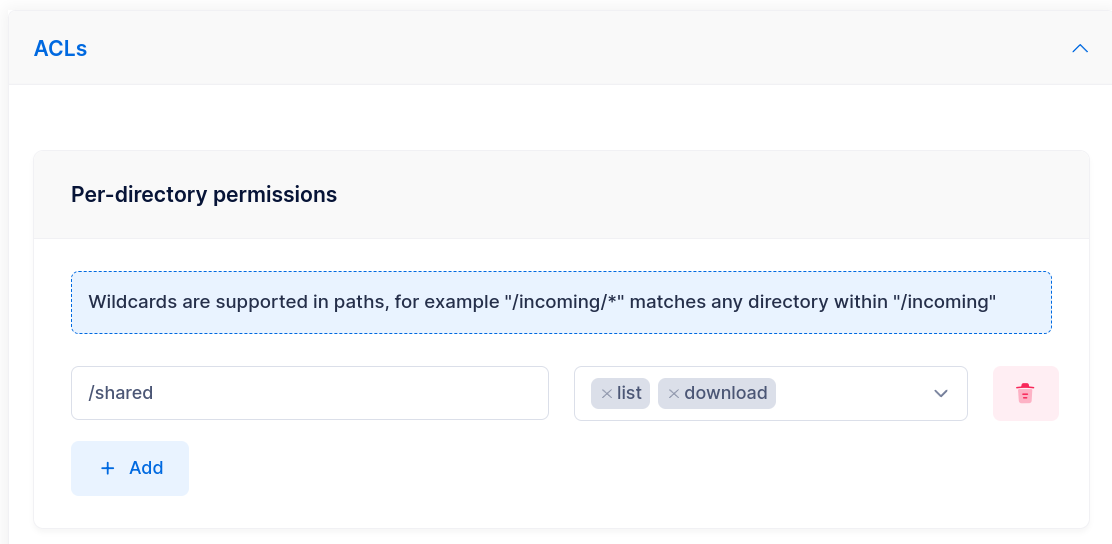The width and height of the screenshot is (1112, 544).
Task: Add a new per-directory permission row
Action: 129,468
